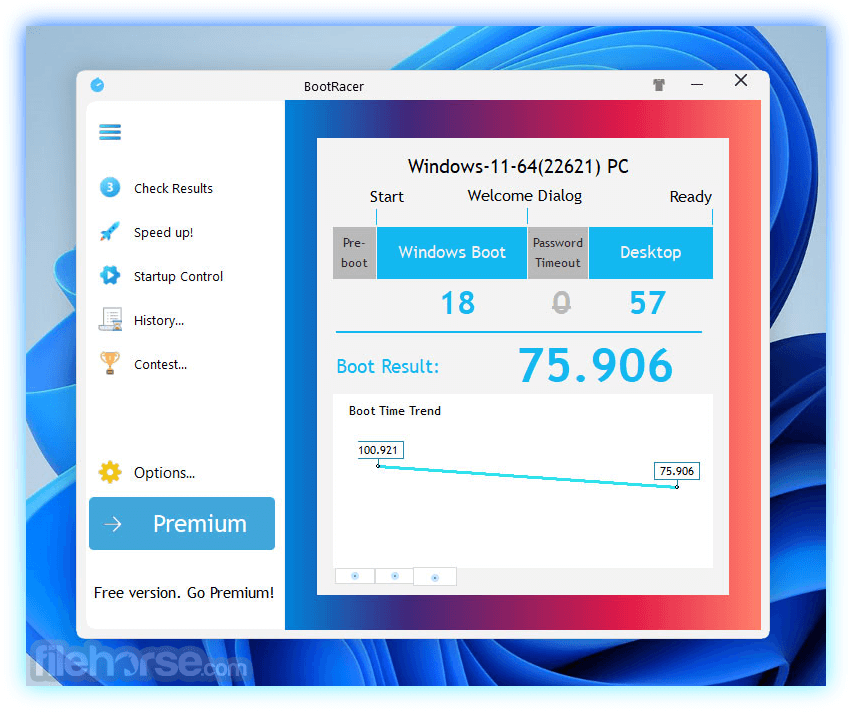
Task: Click the Boot Time Trend title
Action: click(394, 411)
